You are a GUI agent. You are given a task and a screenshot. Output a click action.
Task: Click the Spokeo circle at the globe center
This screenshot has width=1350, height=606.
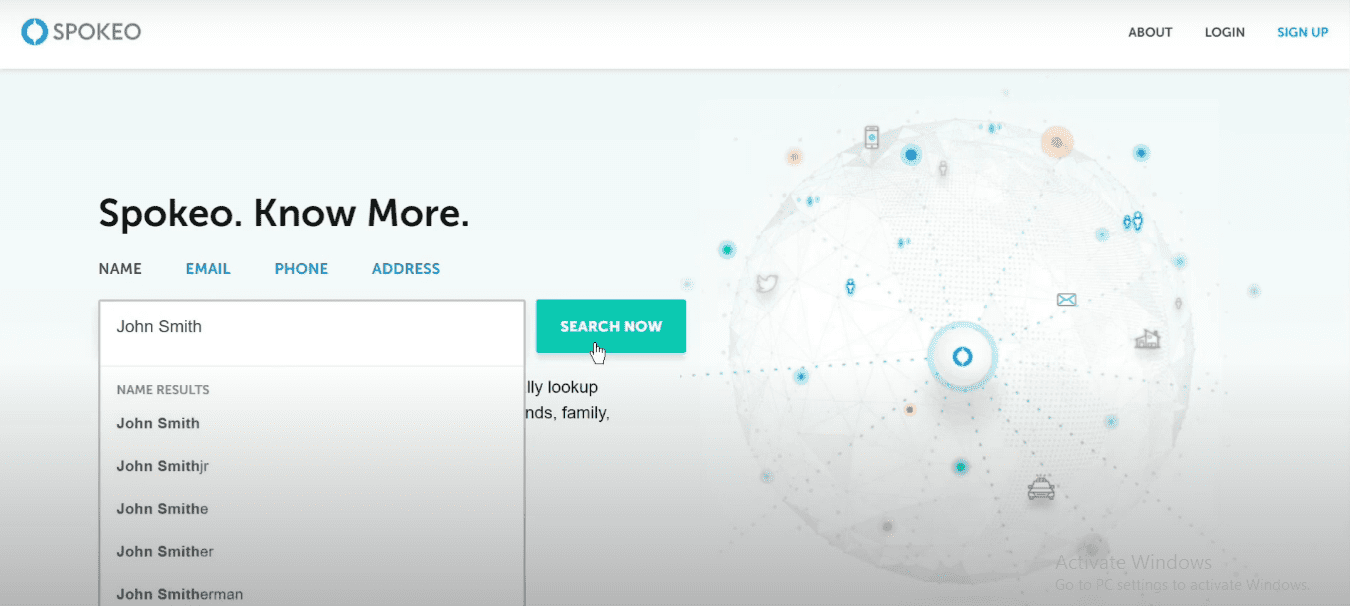pos(962,356)
